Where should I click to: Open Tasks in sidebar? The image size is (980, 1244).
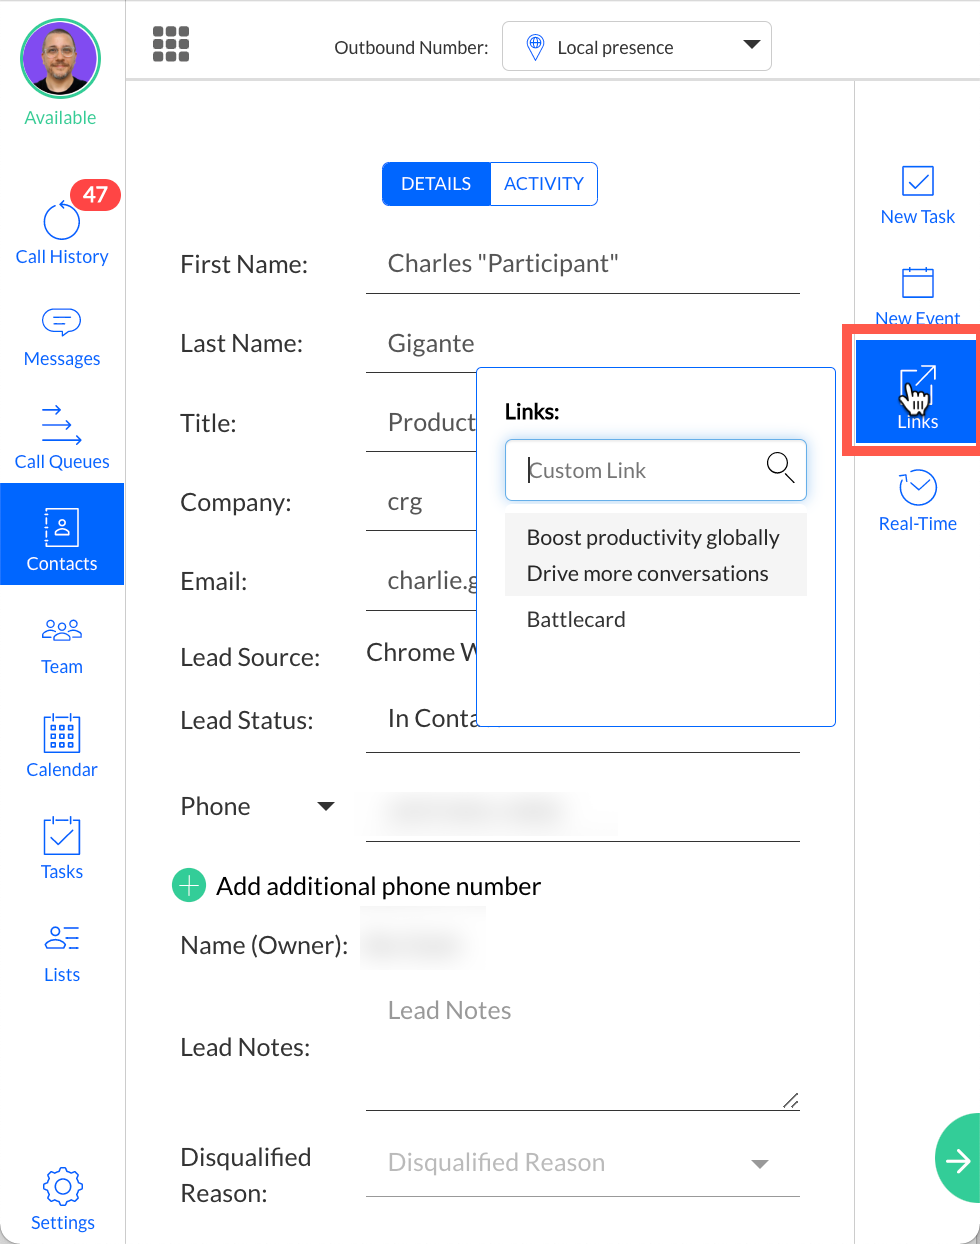coord(62,849)
